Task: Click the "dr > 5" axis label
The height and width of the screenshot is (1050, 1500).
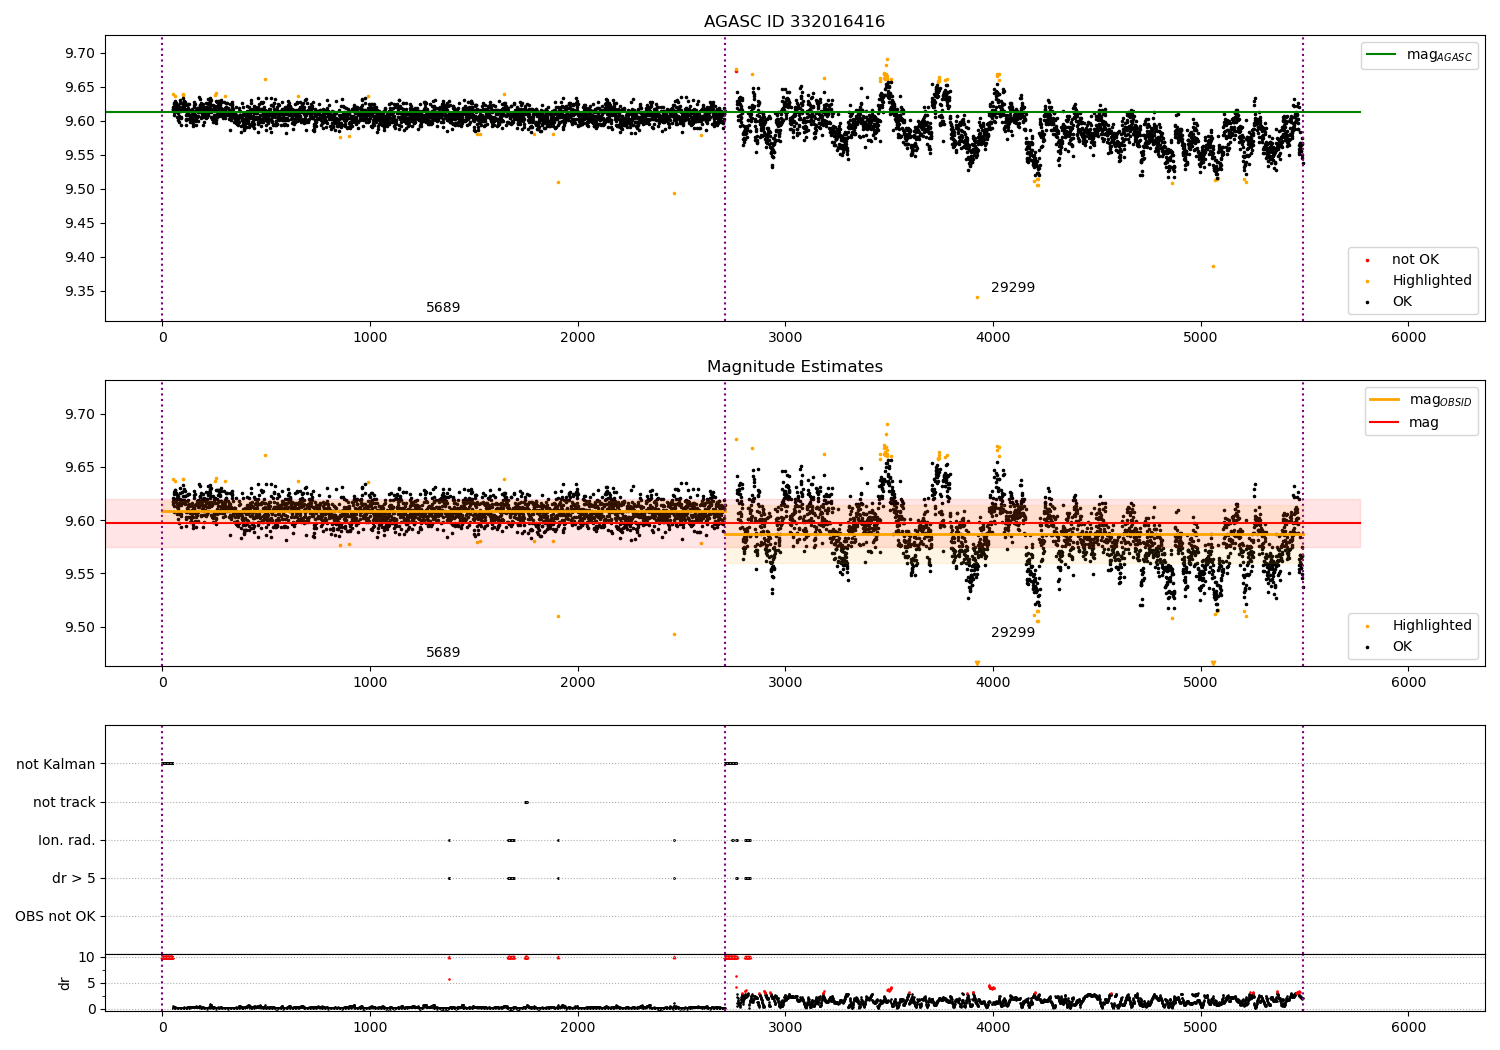Action: coord(74,878)
